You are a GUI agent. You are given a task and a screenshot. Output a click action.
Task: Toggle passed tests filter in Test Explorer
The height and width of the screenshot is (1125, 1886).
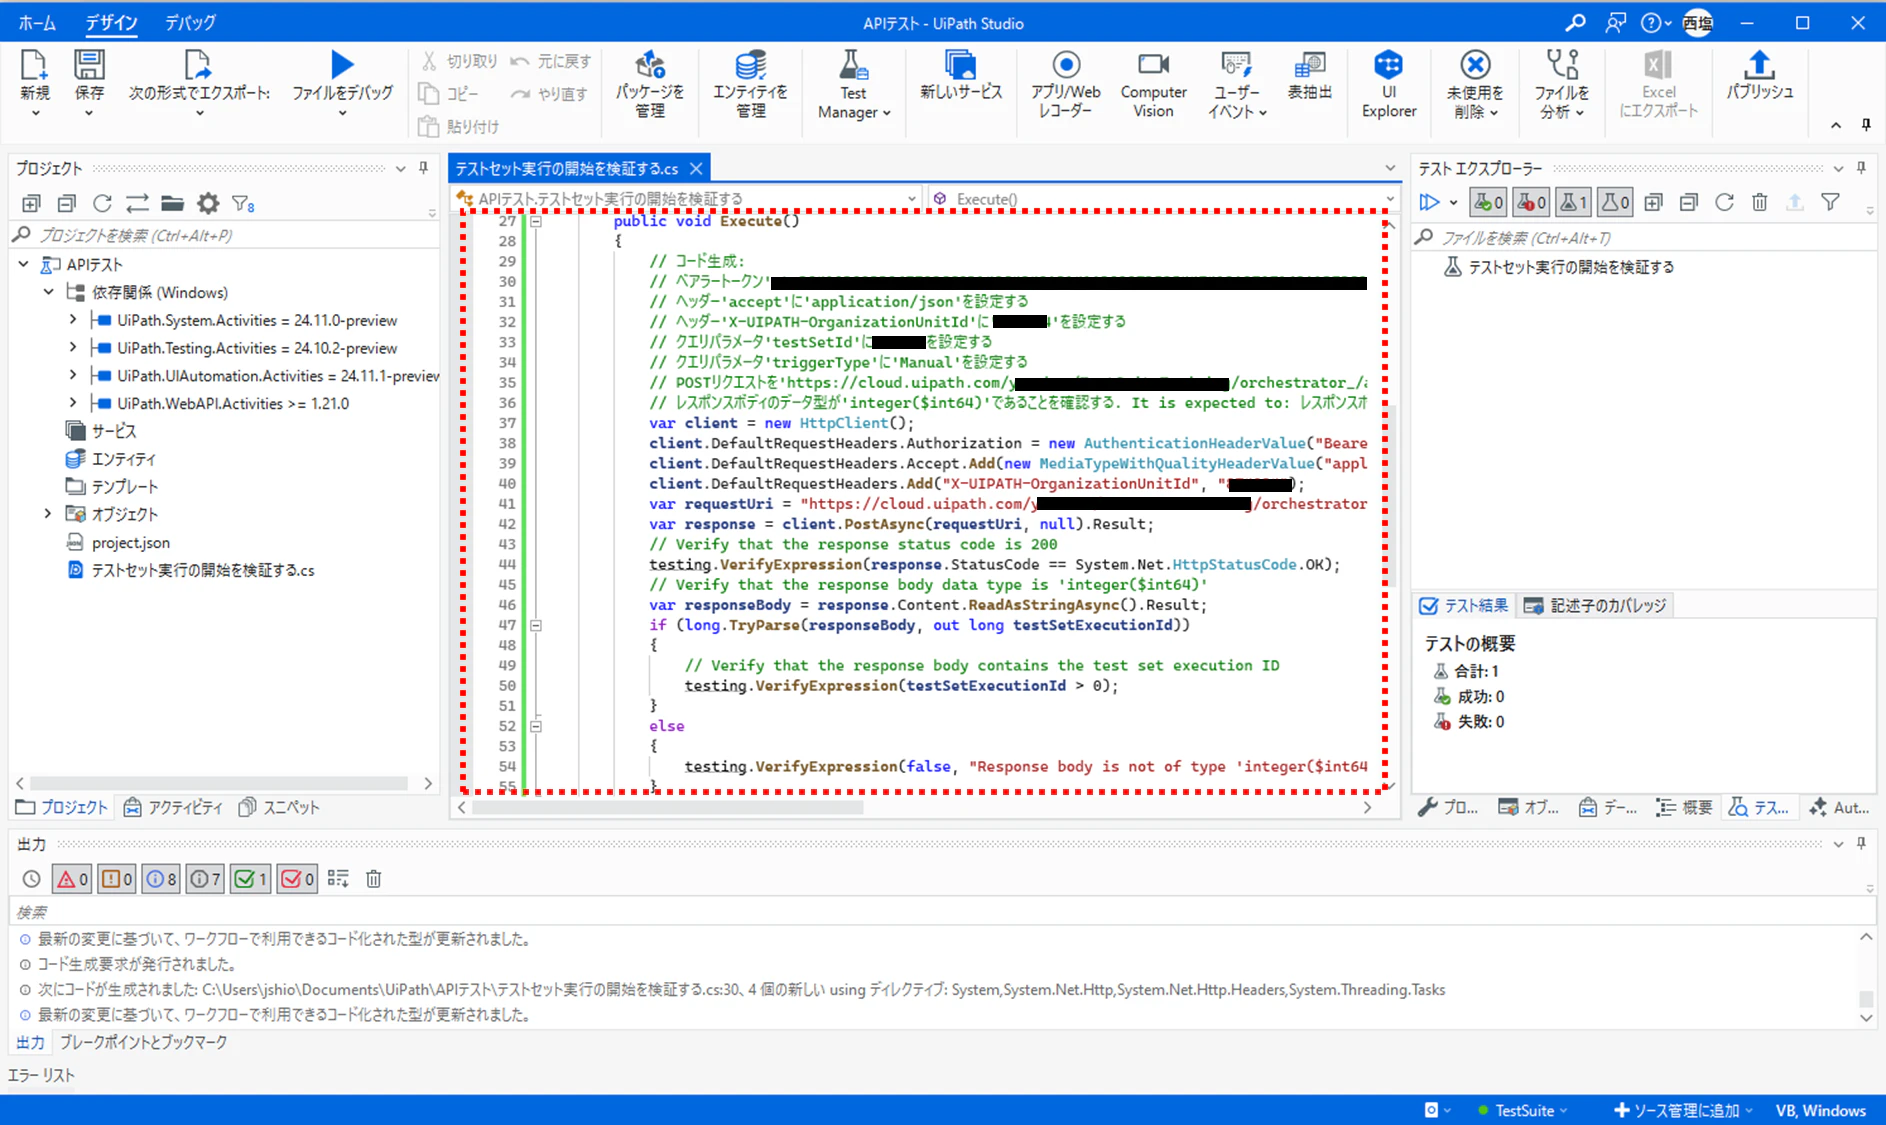click(x=1487, y=203)
